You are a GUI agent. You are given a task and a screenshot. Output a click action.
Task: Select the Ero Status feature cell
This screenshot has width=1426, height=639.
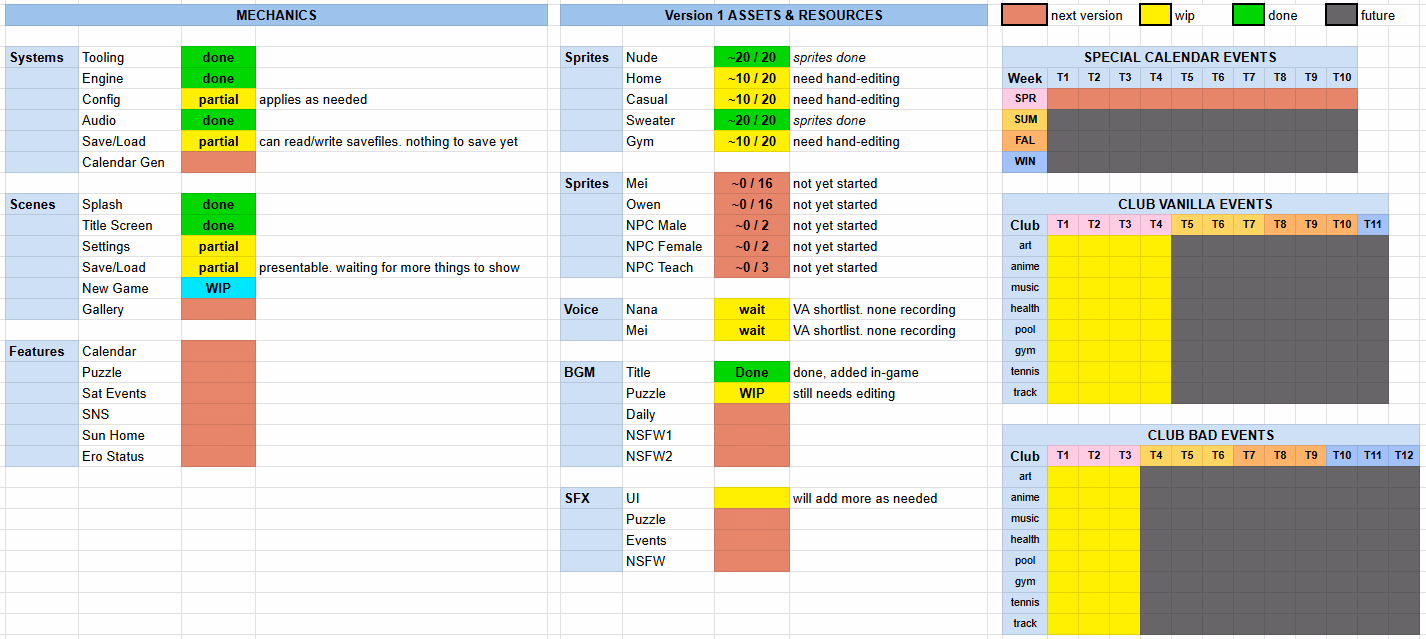[113, 456]
